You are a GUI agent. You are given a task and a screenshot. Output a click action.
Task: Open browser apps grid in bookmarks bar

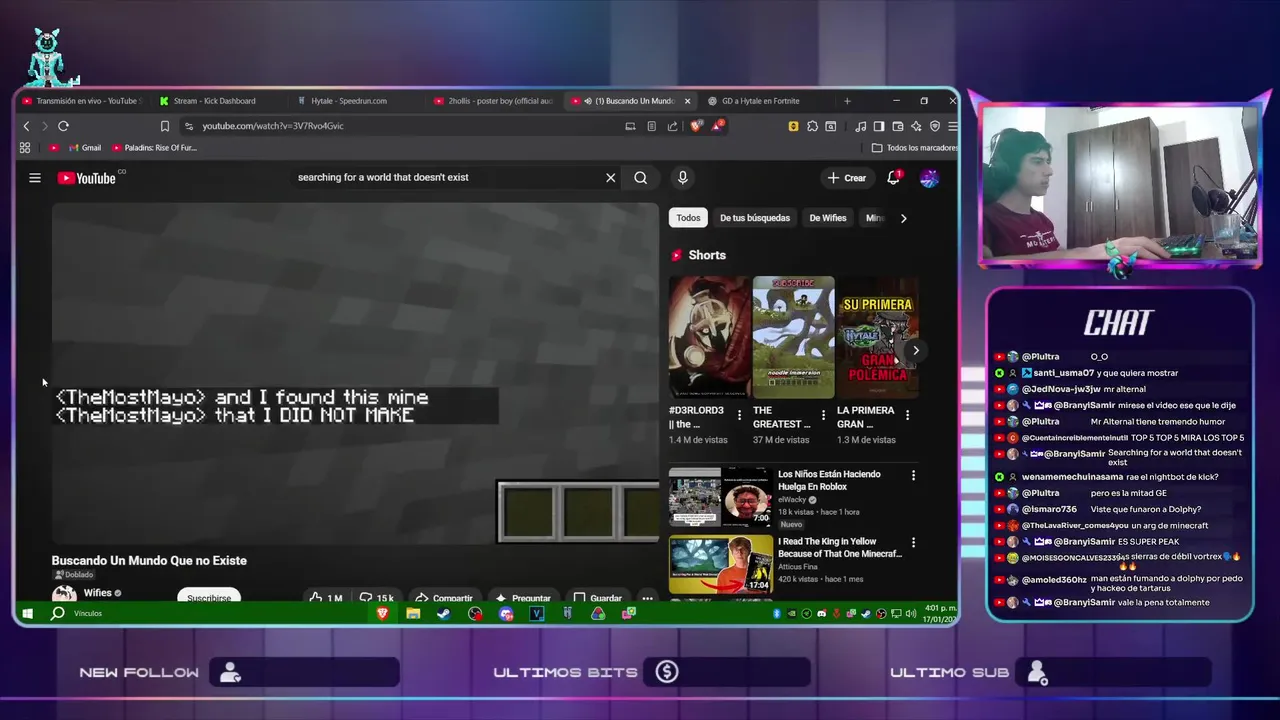tap(25, 148)
